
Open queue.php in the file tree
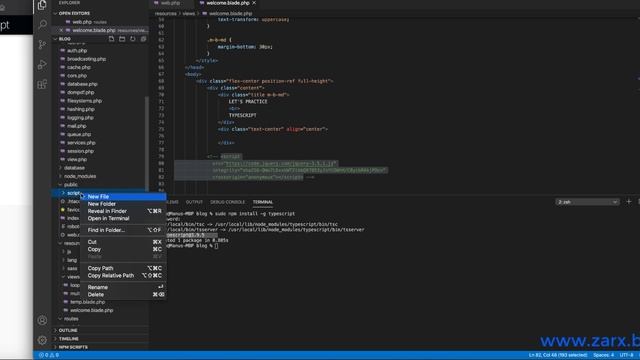pyautogui.click(x=79, y=134)
